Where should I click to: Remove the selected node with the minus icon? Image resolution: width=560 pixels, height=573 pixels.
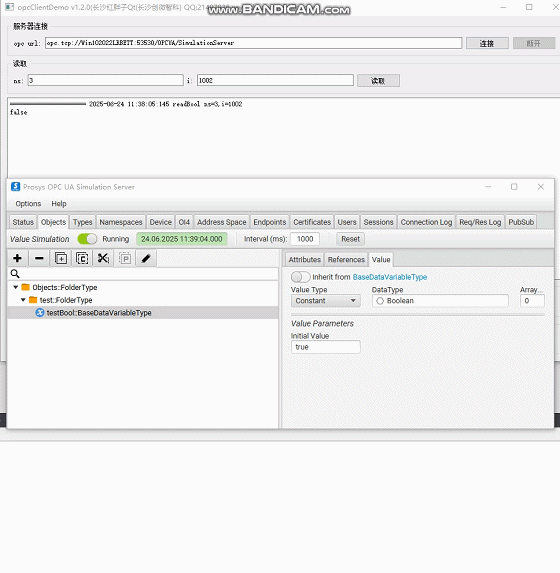pyautogui.click(x=39, y=258)
